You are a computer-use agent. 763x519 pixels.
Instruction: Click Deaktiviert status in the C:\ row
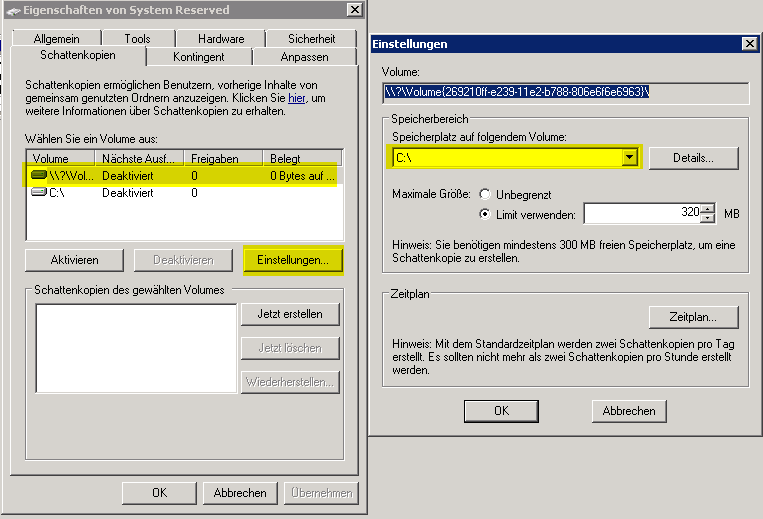pyautogui.click(x=127, y=193)
